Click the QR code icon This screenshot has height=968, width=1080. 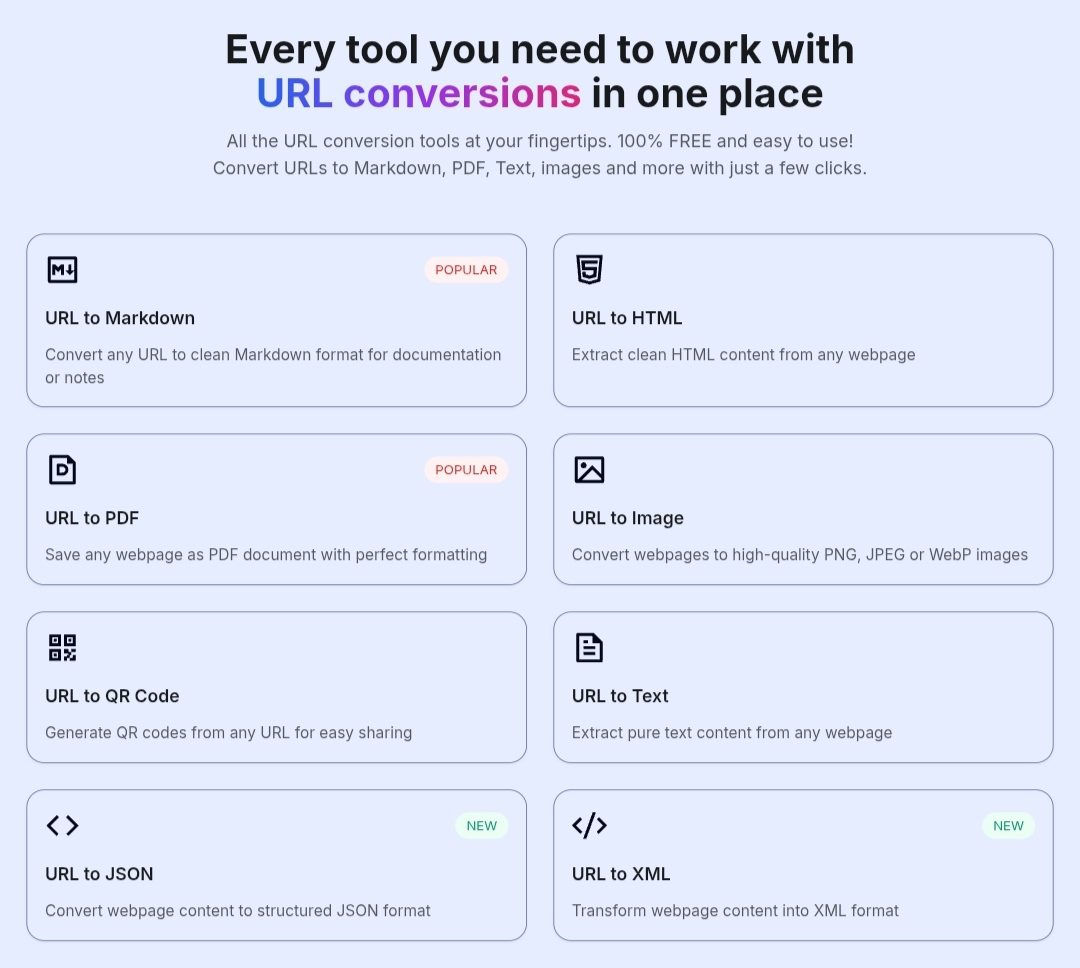pyautogui.click(x=62, y=648)
